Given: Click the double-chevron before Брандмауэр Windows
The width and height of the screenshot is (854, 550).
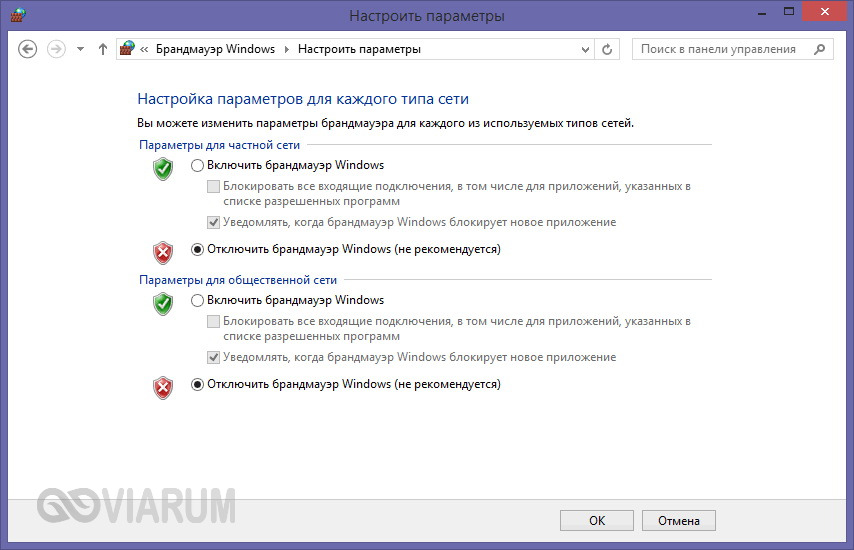Looking at the screenshot, I should [x=144, y=49].
